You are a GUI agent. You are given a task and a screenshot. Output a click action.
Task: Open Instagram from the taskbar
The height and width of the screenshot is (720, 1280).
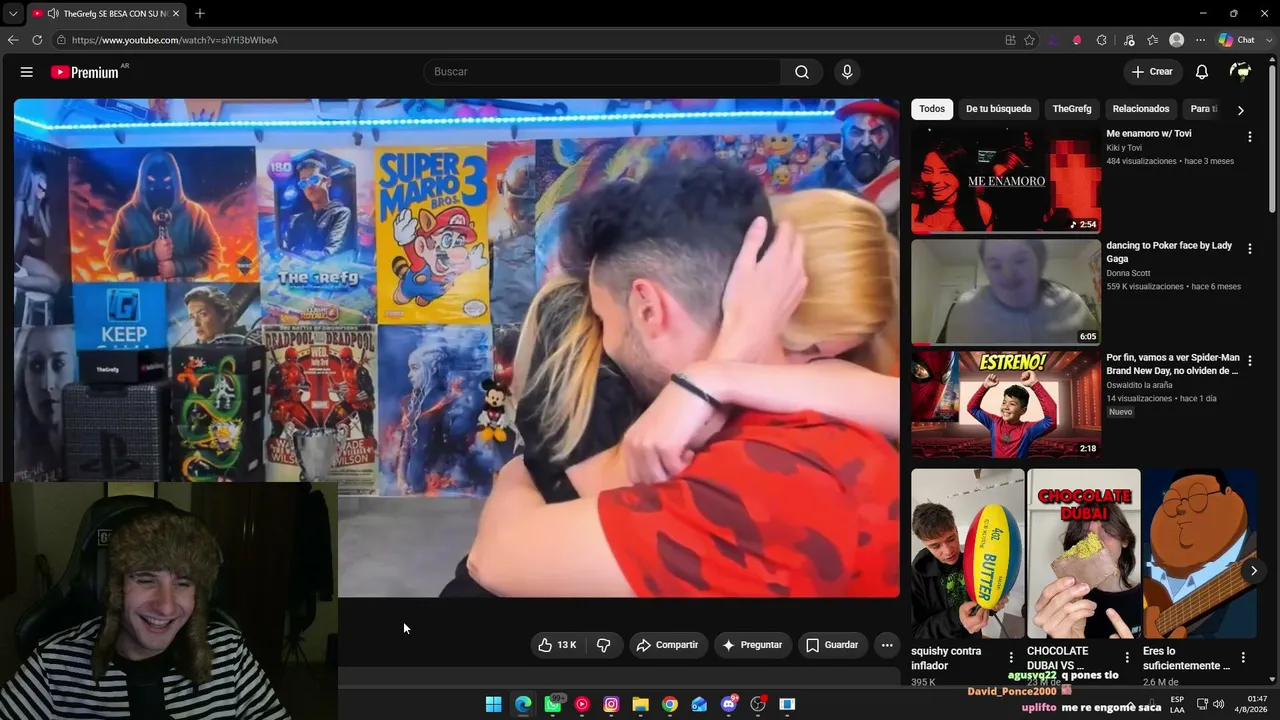611,704
